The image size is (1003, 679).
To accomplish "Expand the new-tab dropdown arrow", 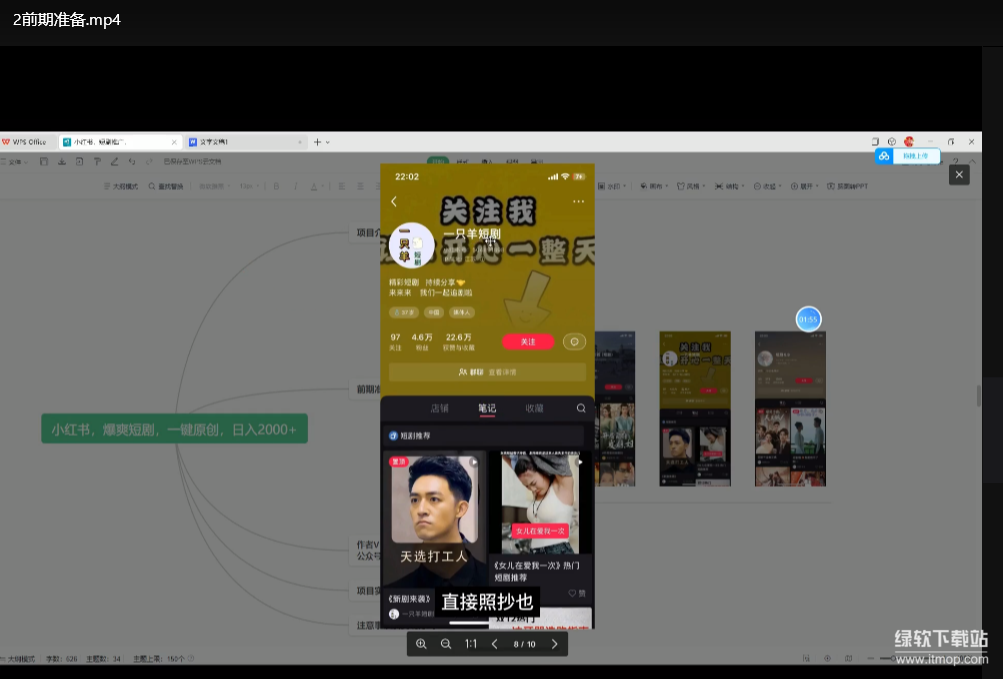I will 328,142.
